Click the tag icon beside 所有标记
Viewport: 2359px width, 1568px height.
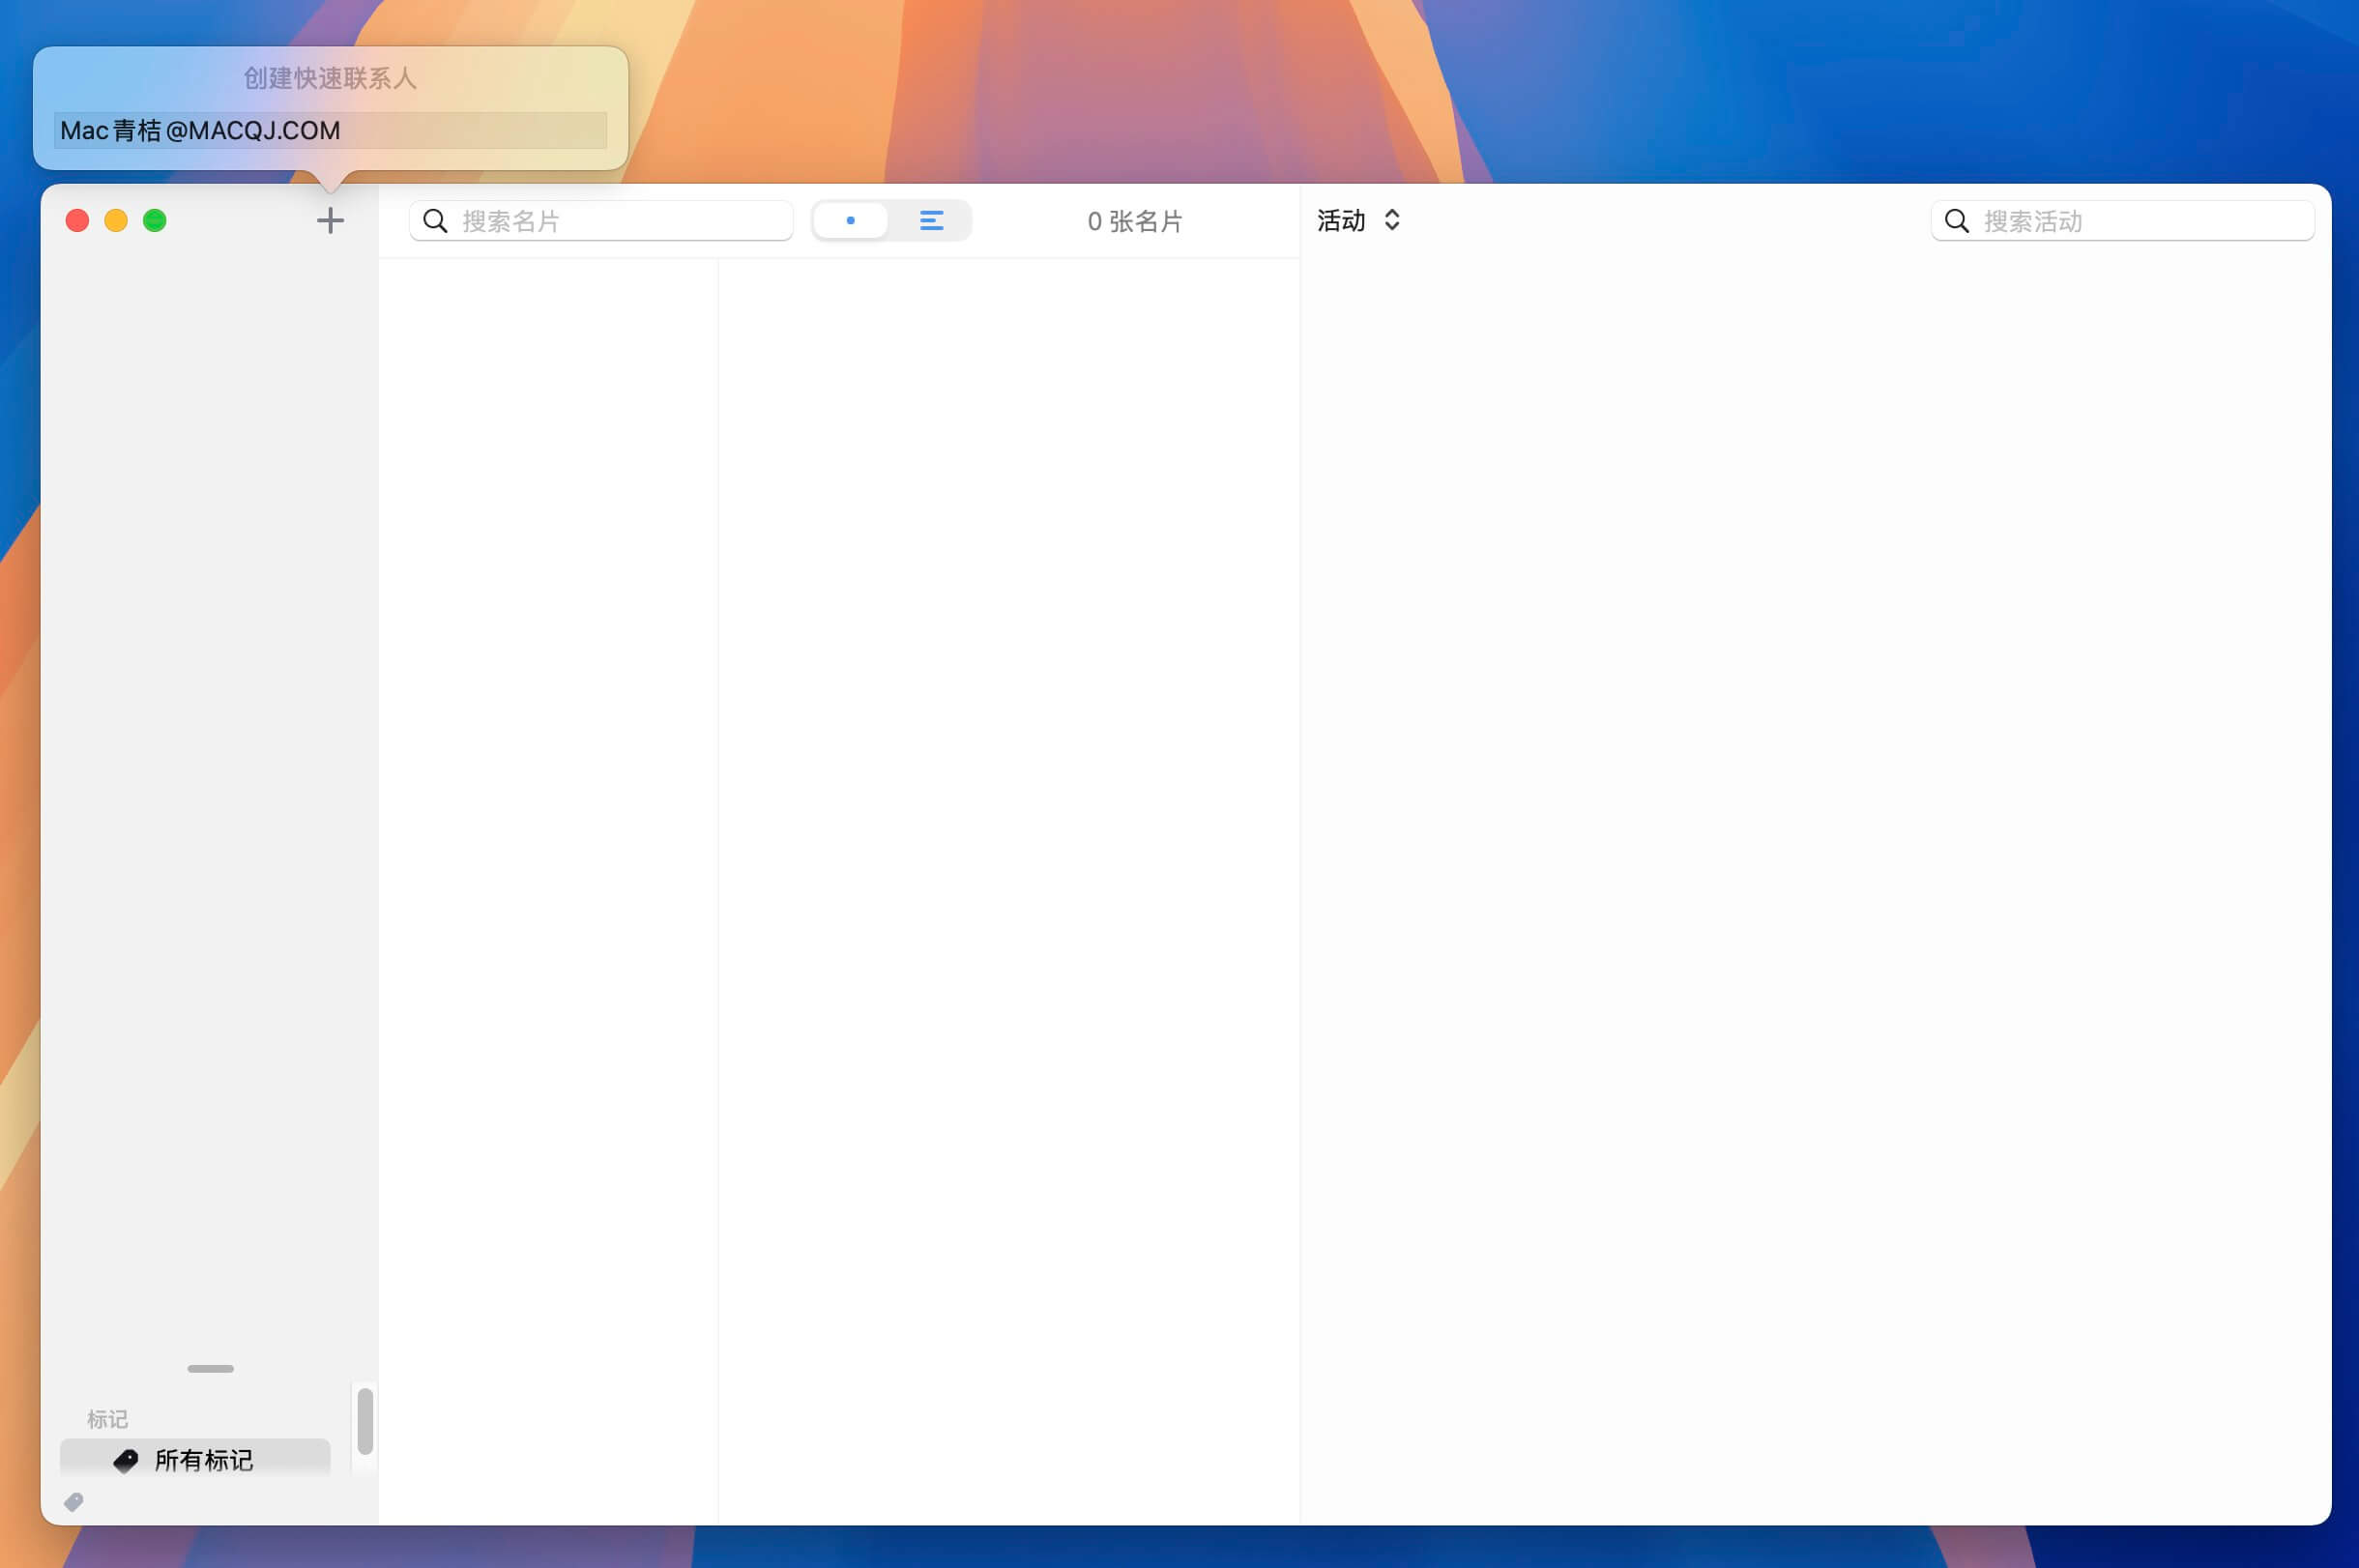coord(126,1460)
